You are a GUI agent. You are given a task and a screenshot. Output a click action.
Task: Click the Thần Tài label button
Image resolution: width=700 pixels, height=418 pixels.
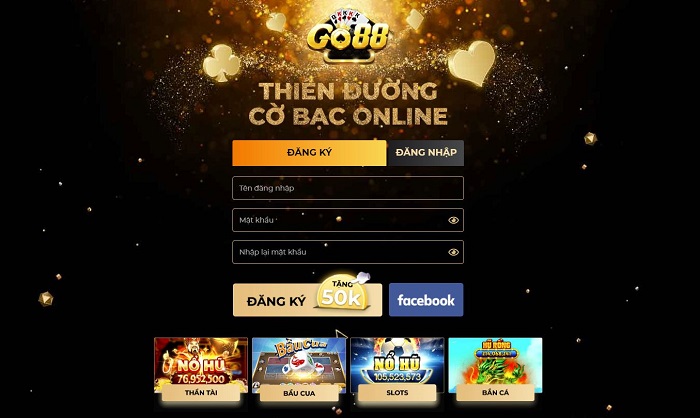click(x=201, y=393)
